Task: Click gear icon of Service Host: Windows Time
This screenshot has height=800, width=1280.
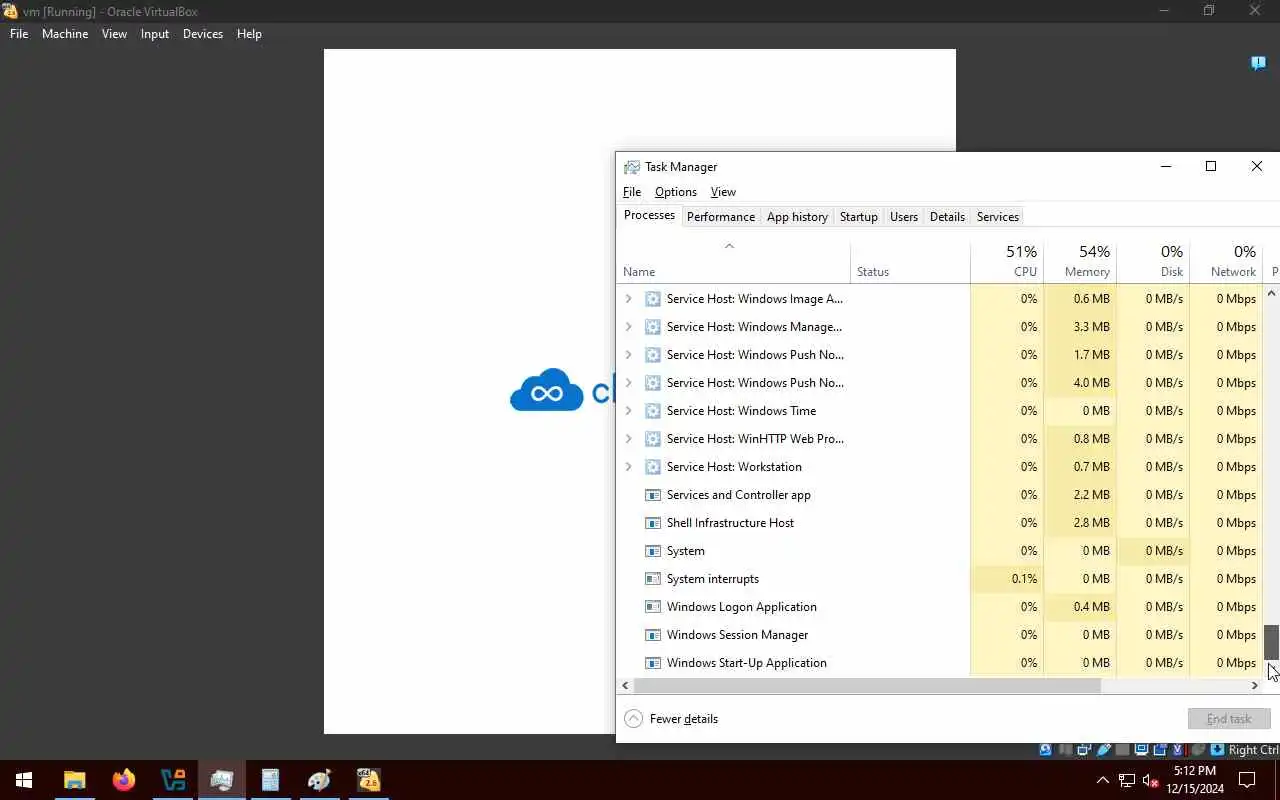Action: click(x=653, y=411)
